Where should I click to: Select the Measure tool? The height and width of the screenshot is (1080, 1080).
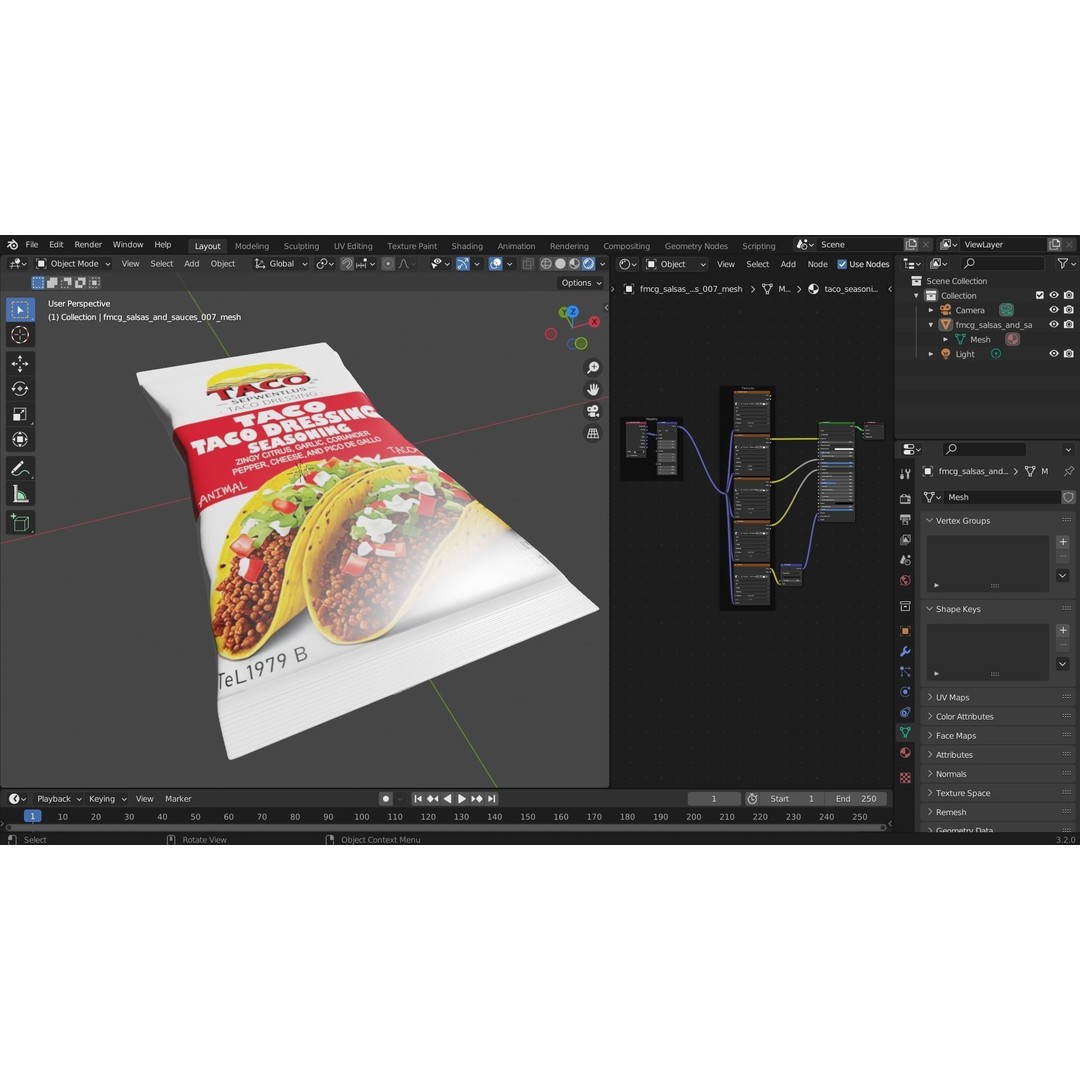click(20, 495)
